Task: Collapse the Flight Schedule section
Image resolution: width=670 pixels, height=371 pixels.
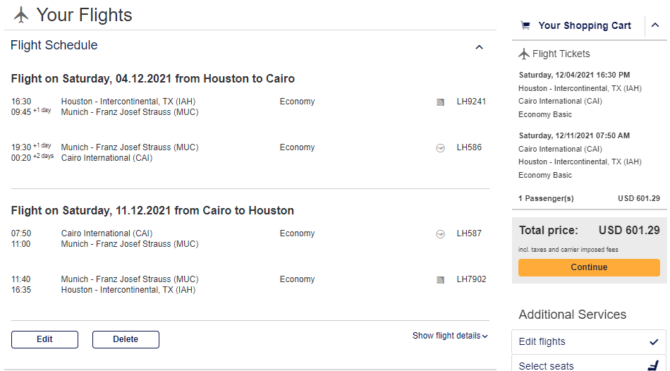Action: 479,47
